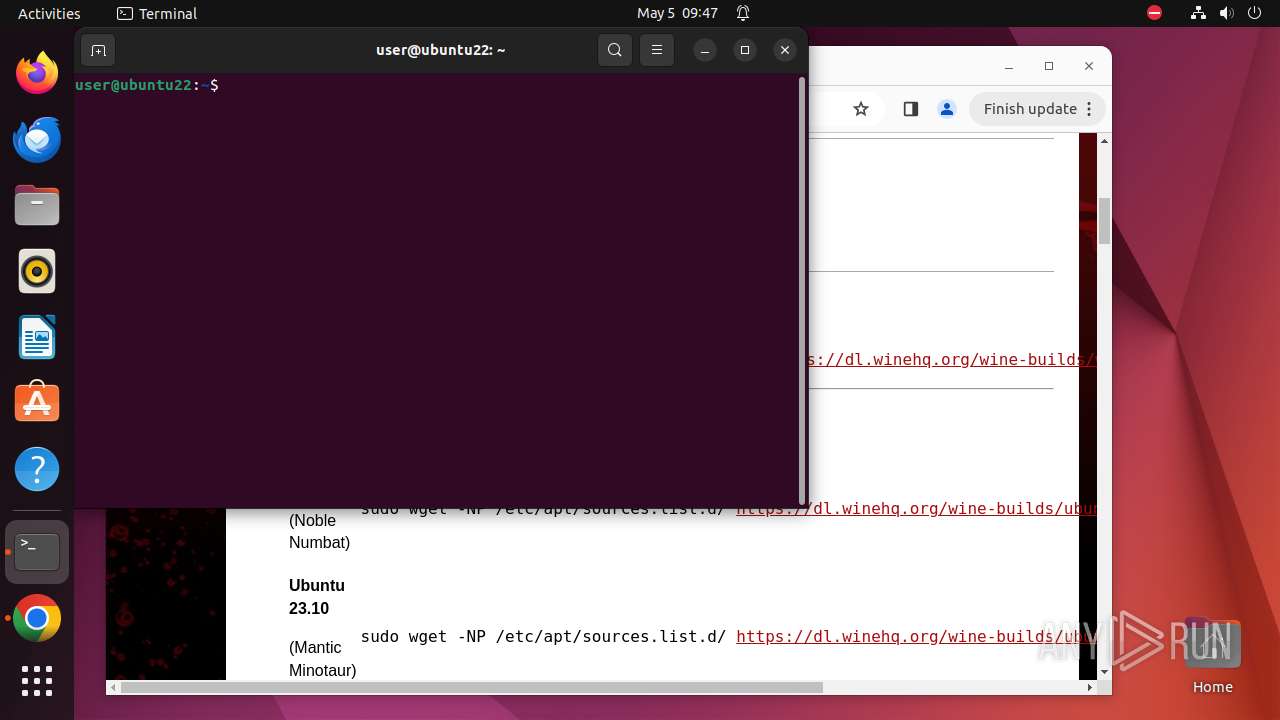Click the scroll-right arrow at Chrome's bottom
1280x720 pixels.
1090,687
